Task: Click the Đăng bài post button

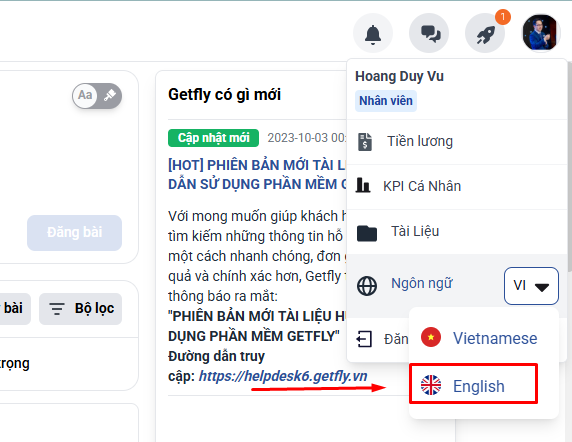Action: (x=74, y=233)
